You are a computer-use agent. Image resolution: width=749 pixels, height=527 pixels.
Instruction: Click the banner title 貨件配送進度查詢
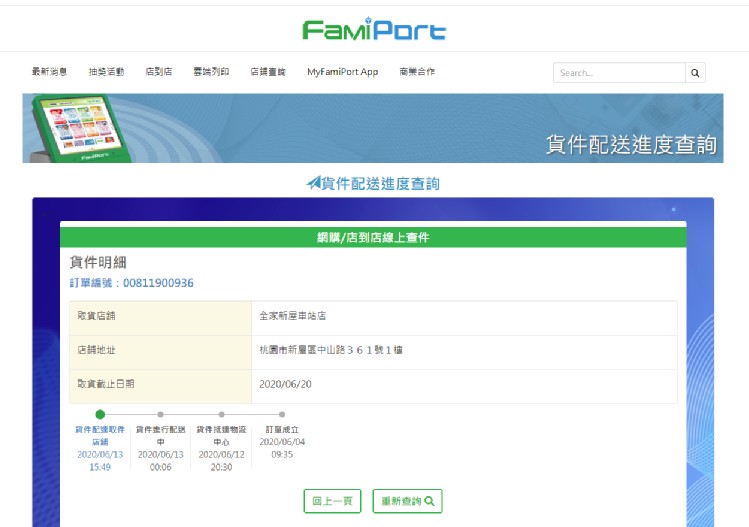tap(631, 144)
